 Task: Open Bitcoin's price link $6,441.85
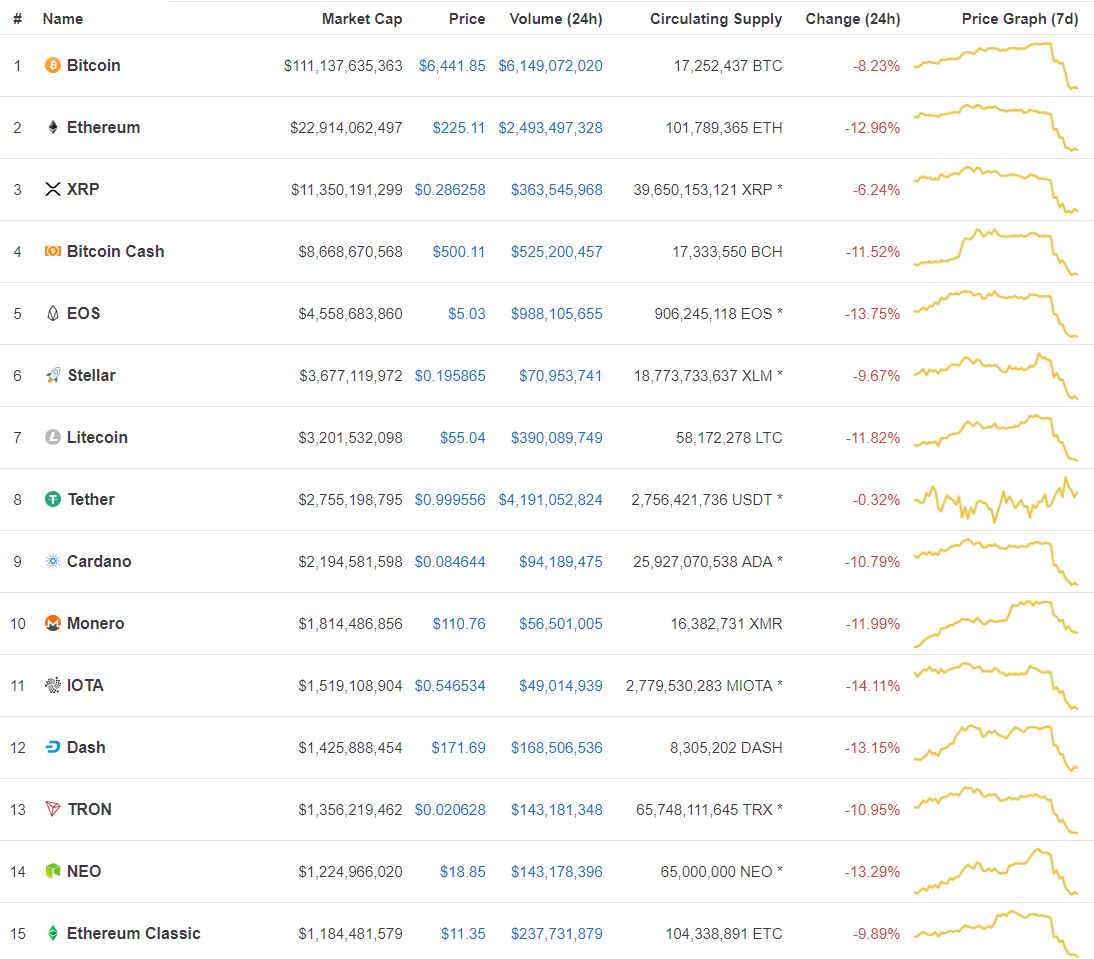tap(454, 65)
